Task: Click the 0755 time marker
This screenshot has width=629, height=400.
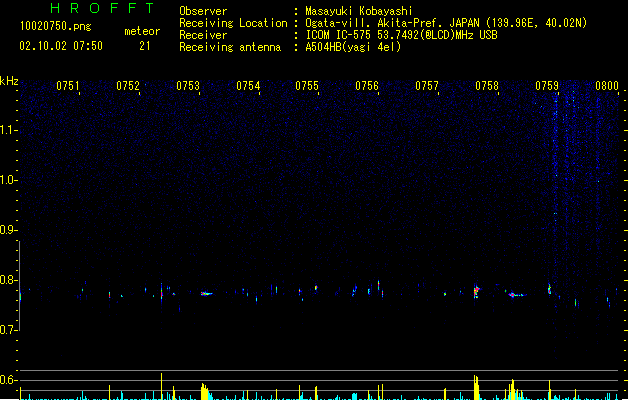Action: coord(307,86)
